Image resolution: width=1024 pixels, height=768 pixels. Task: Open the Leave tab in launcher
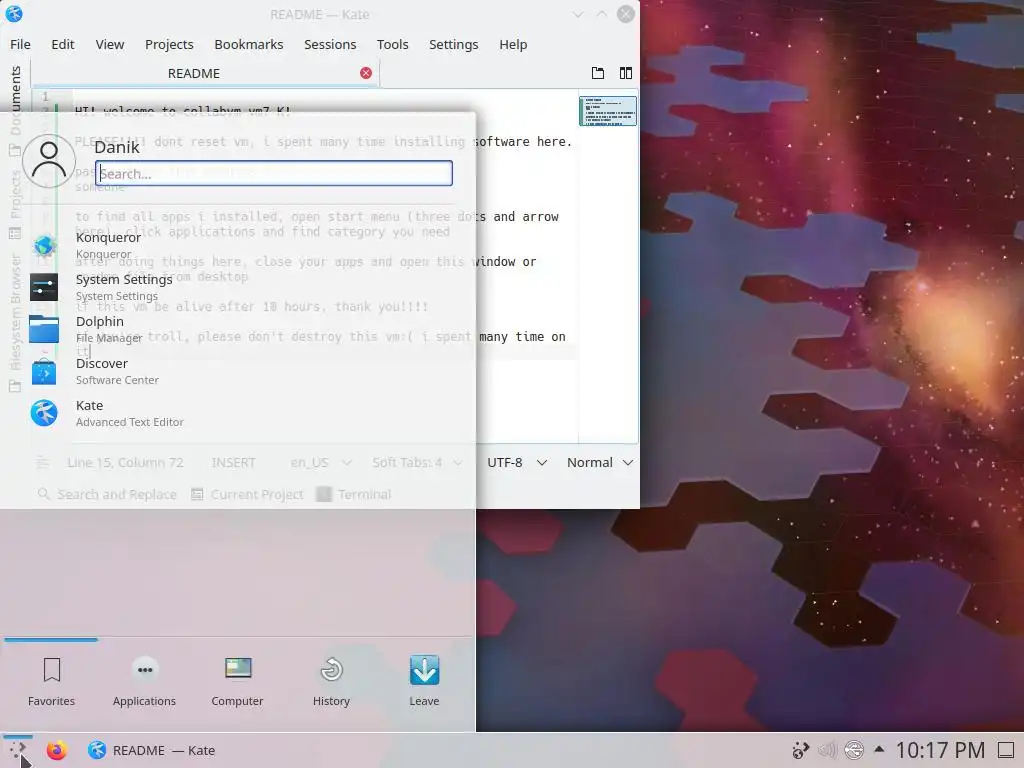coord(424,682)
